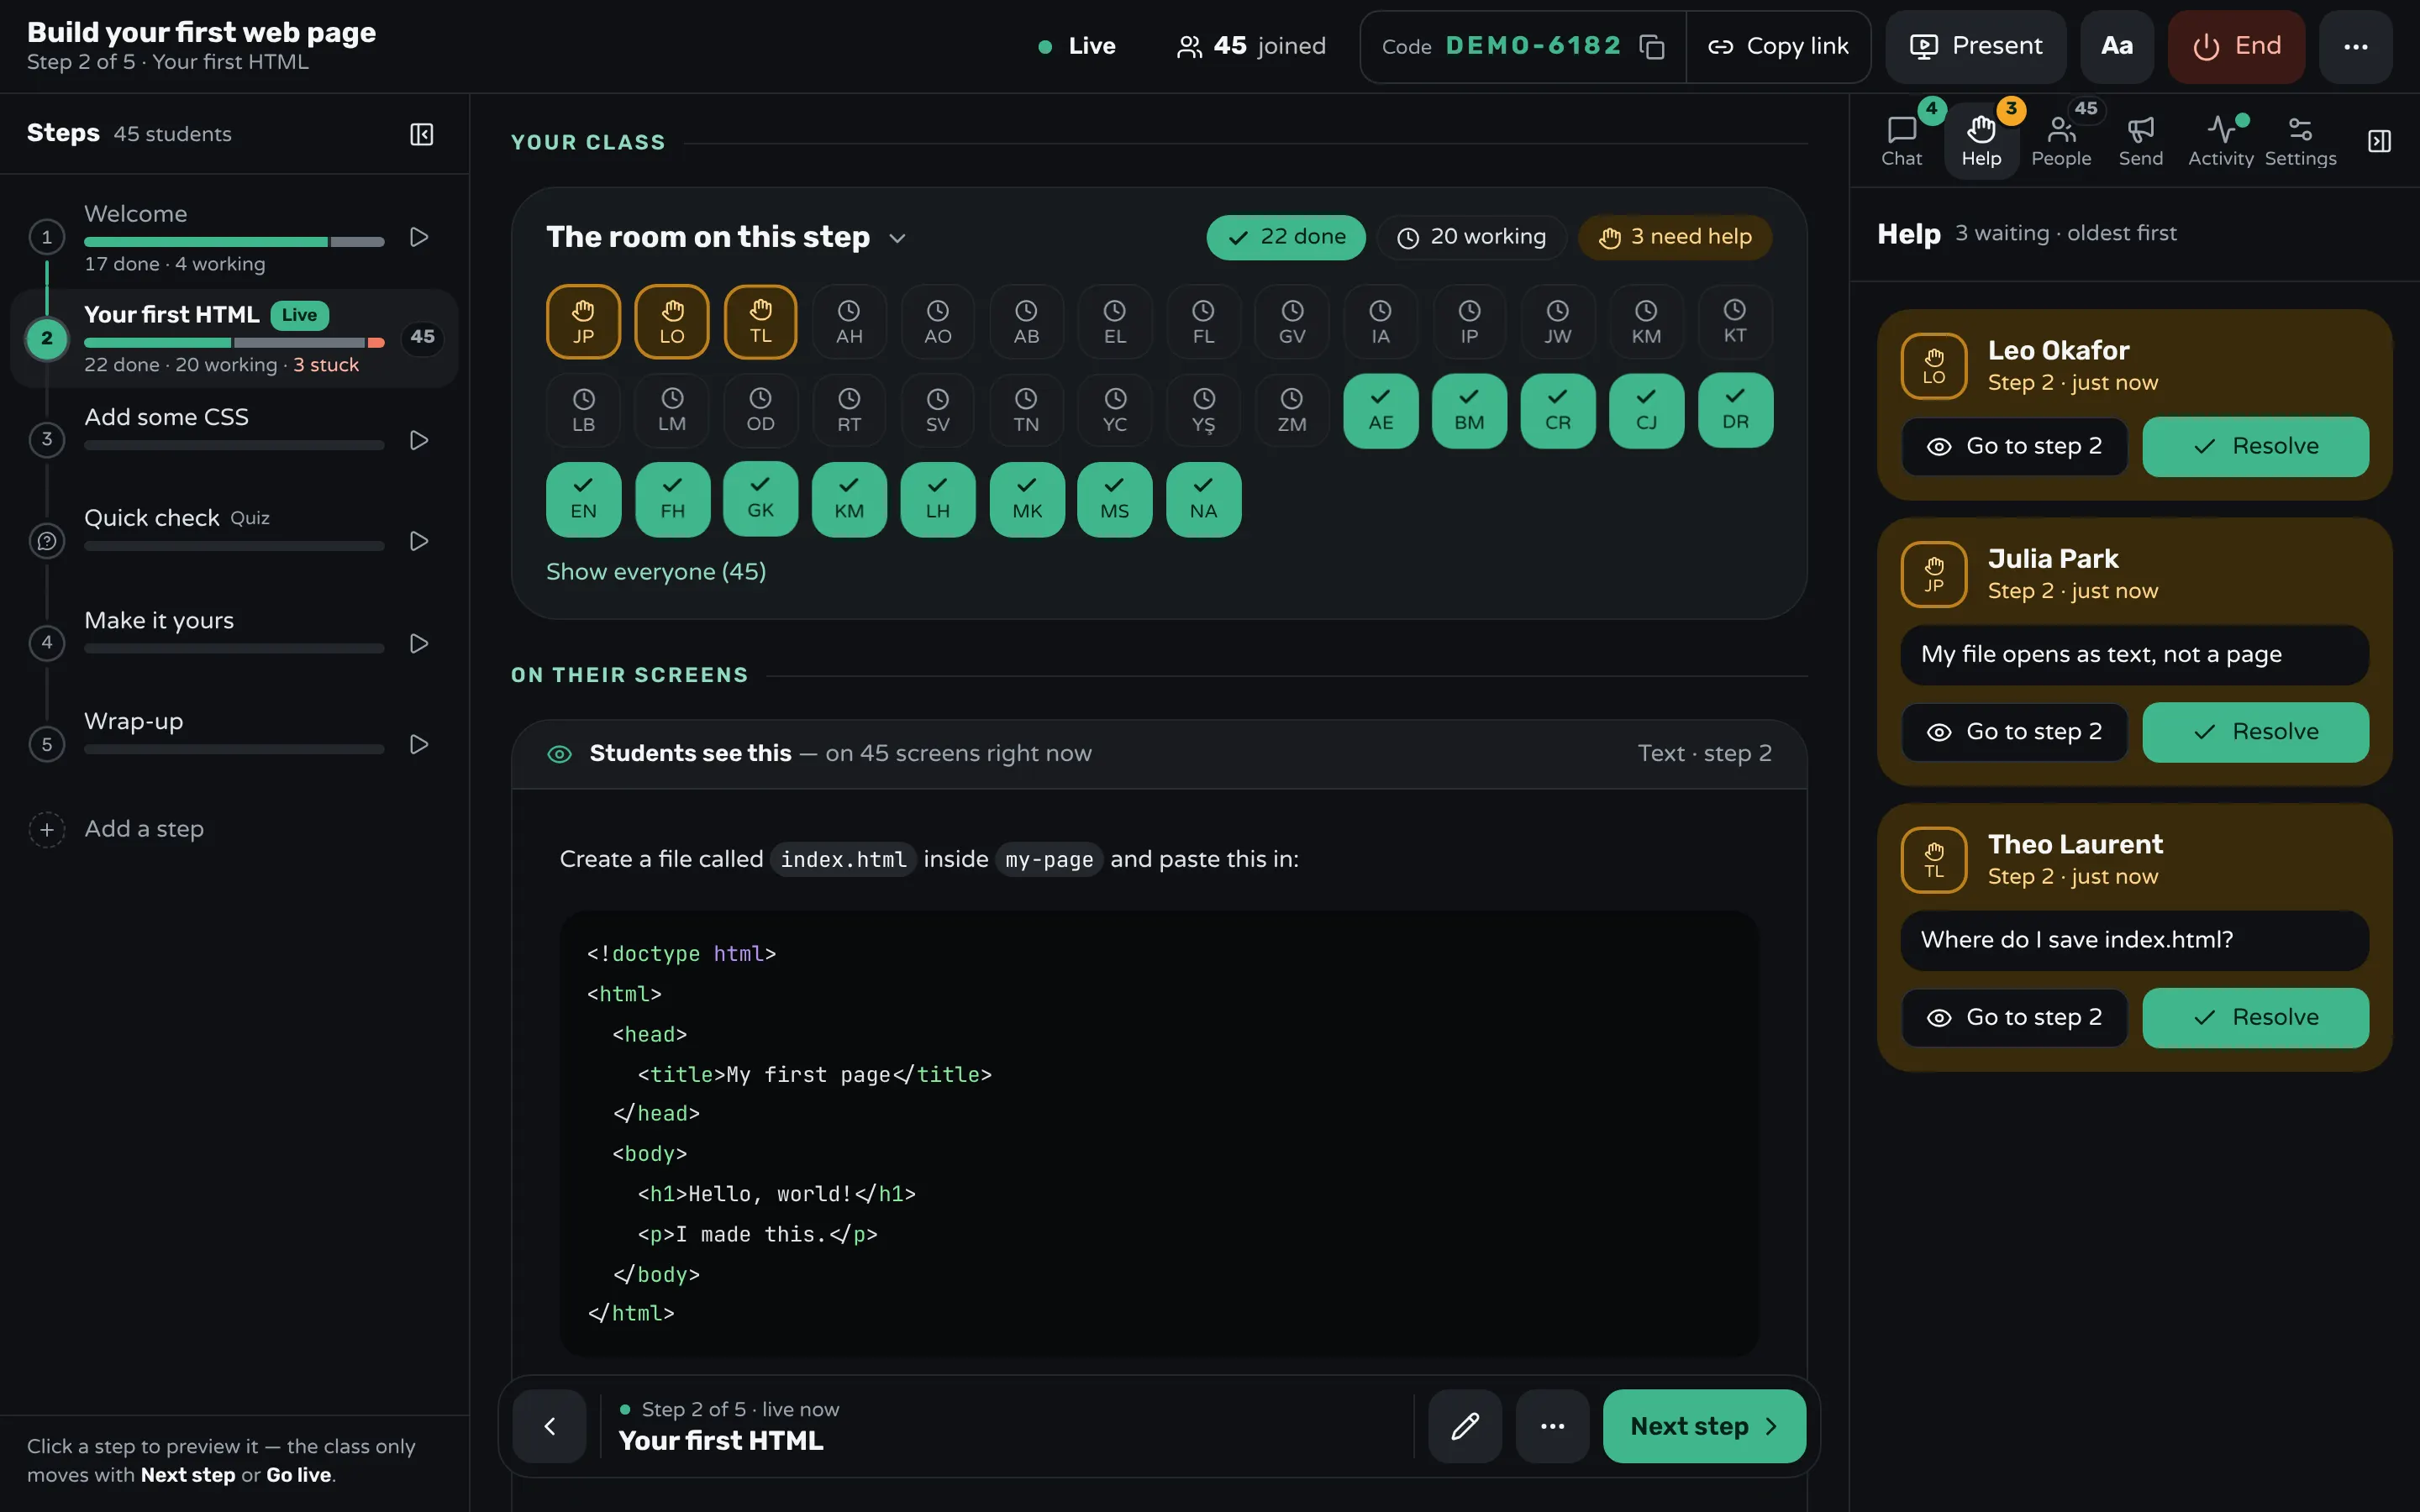The image size is (2420, 1512).
Task: Open working student AH tile
Action: [849, 322]
